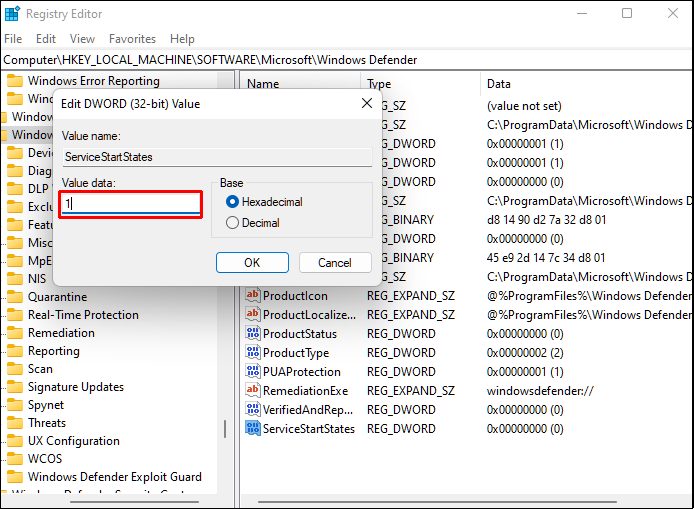Open the Favorites menu
The image size is (694, 509).
pos(132,39)
